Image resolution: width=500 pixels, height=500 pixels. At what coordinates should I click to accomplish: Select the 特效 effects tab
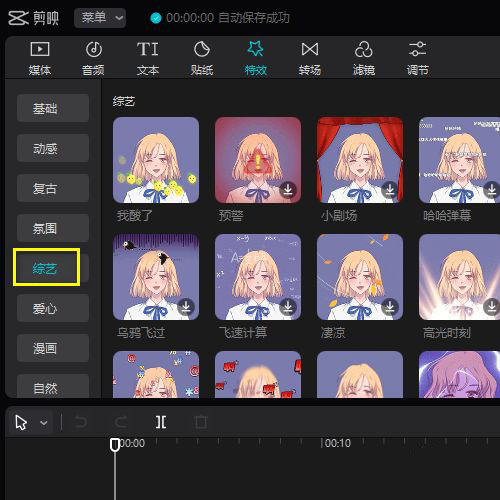click(x=256, y=58)
